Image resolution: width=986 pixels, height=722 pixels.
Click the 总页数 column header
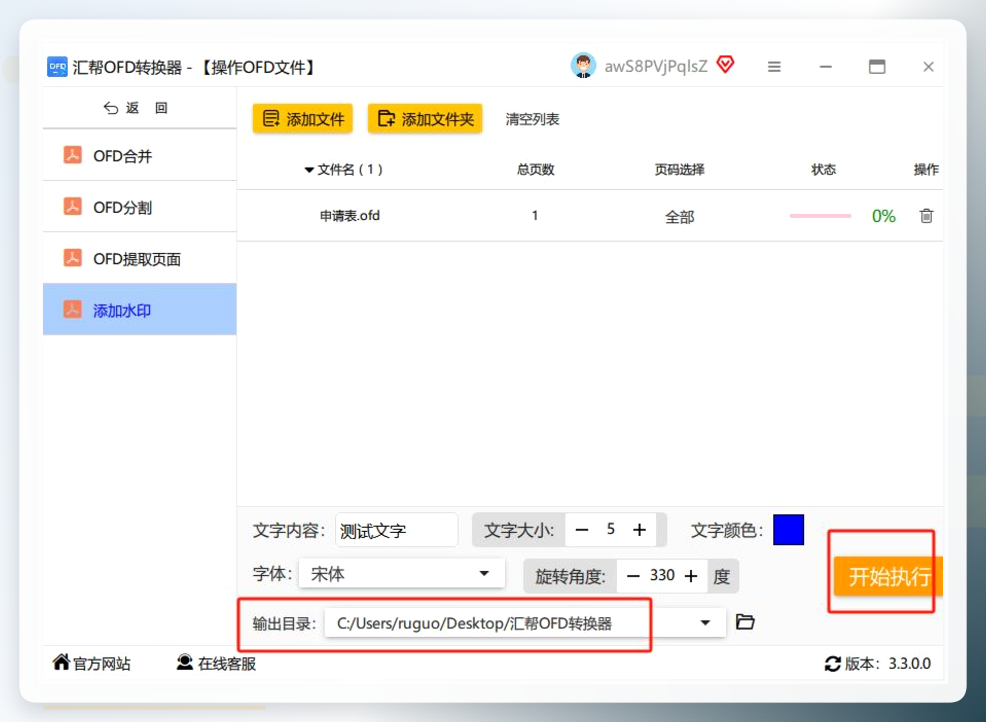point(536,170)
